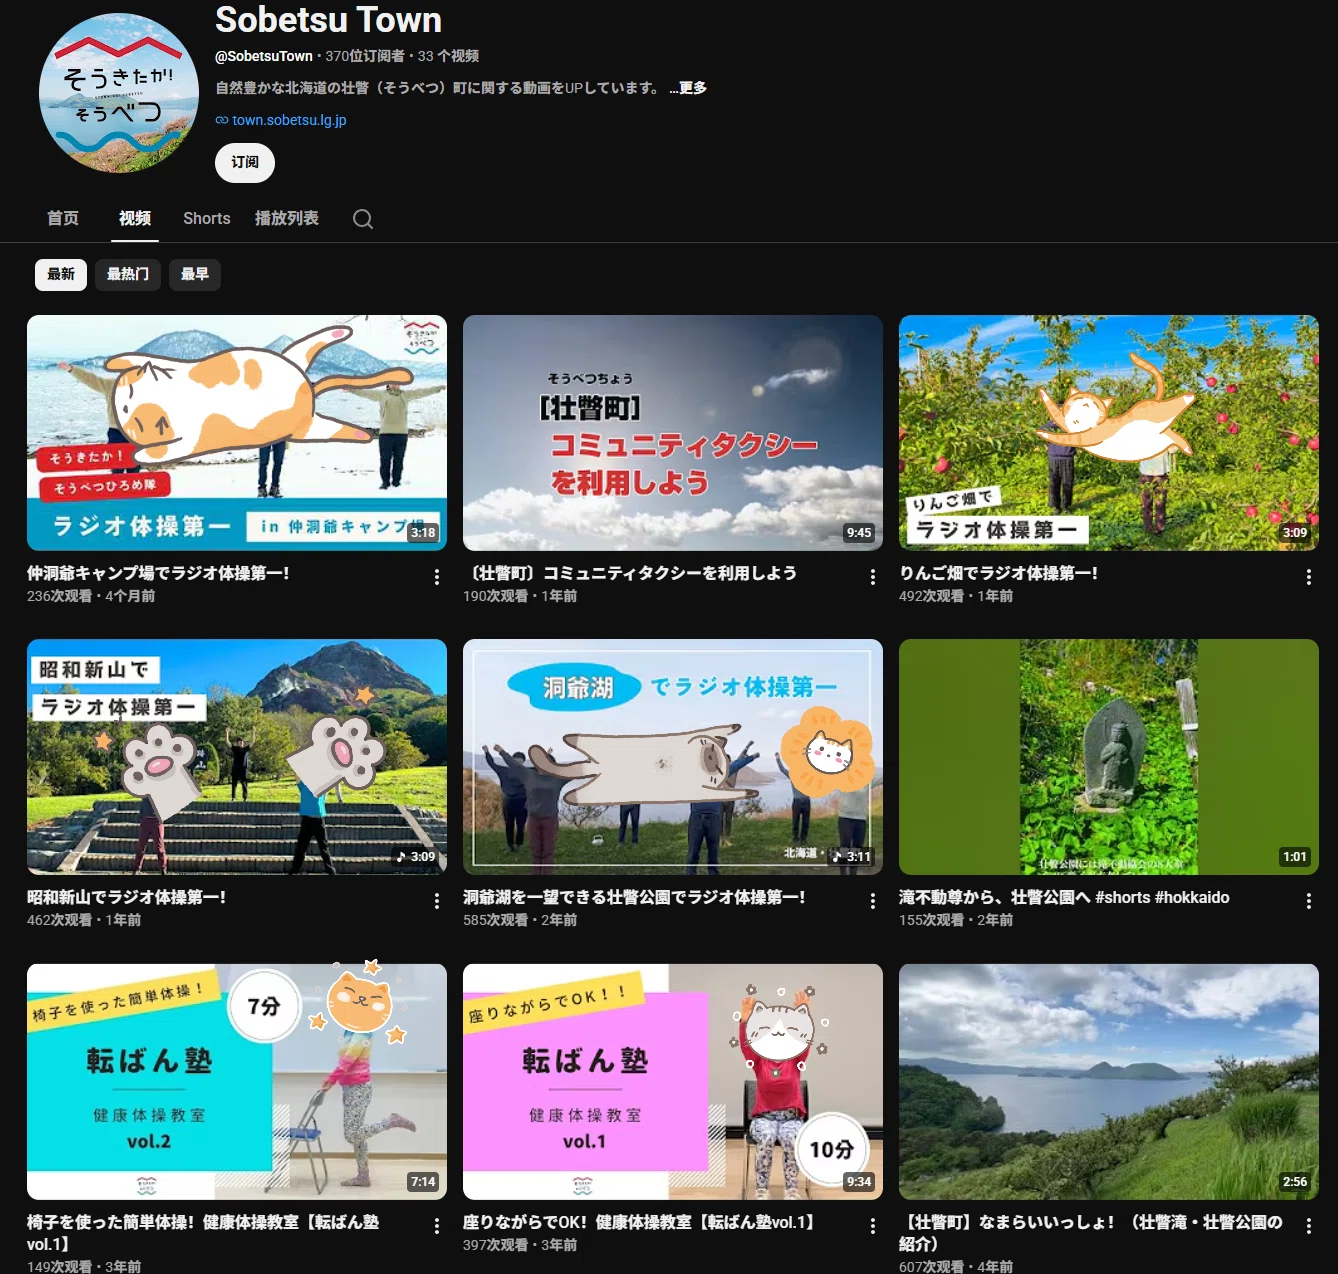Open more options for 昭和新山でラジオ体操第一 video

(x=437, y=901)
